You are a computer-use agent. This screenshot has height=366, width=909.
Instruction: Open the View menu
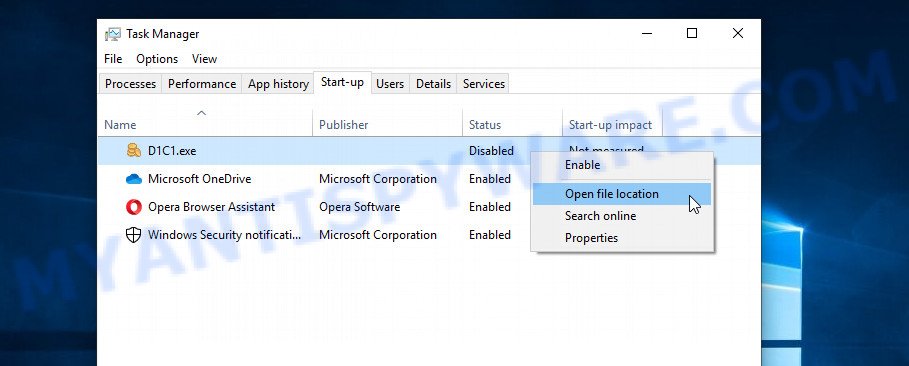pyautogui.click(x=205, y=59)
